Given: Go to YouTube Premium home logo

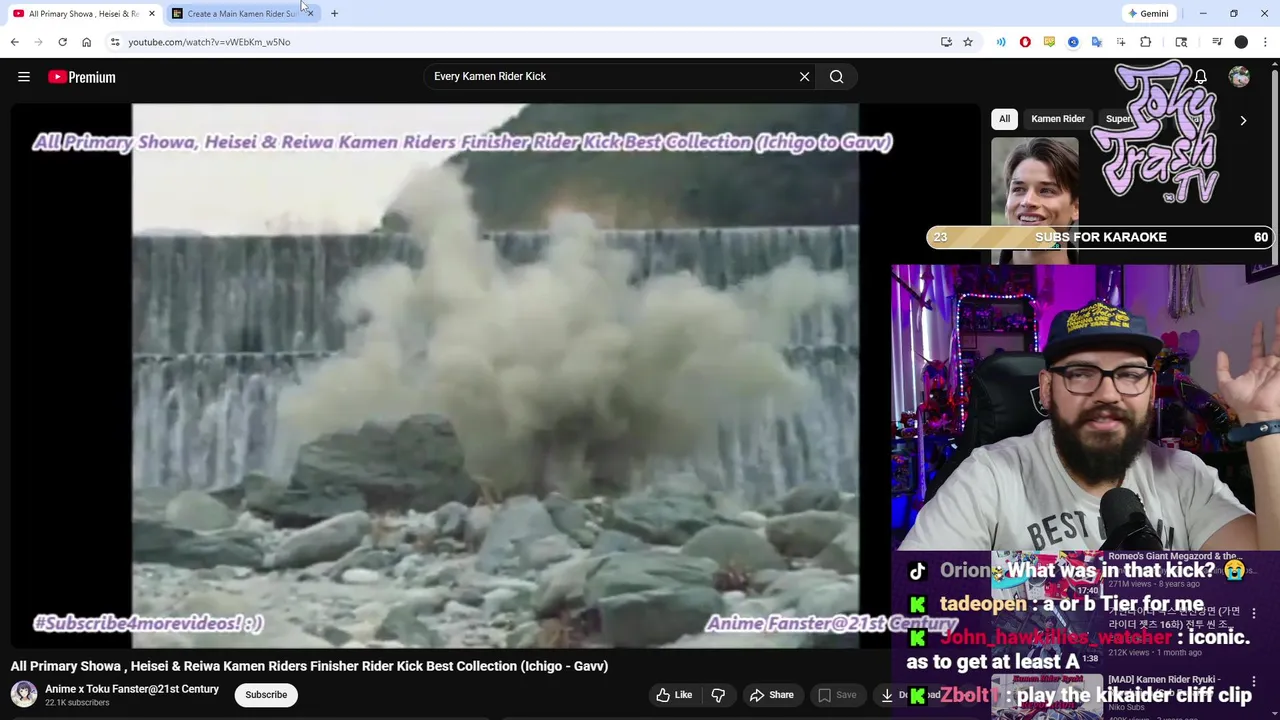Looking at the screenshot, I should [82, 77].
